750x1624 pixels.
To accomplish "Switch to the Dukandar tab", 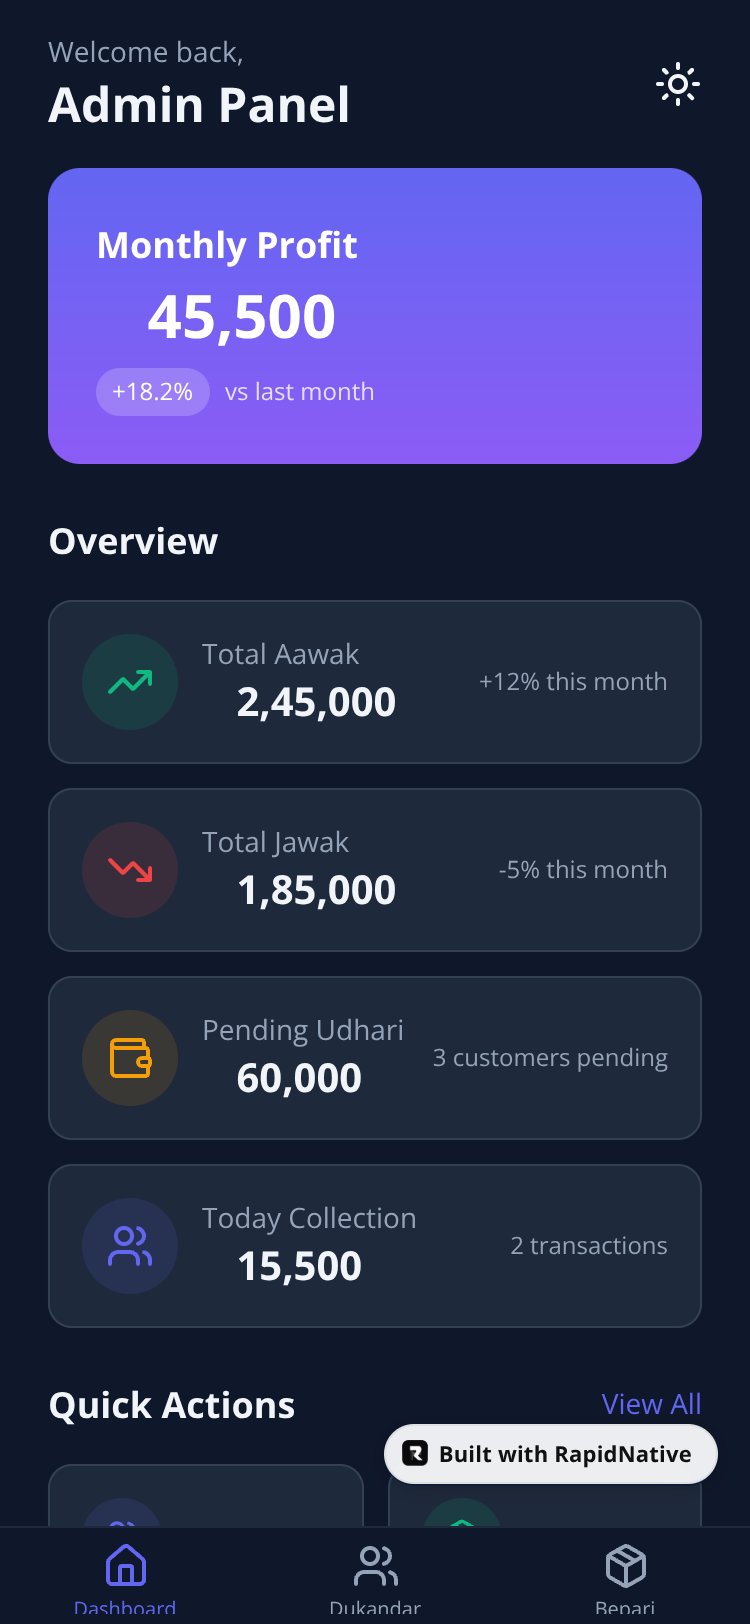I will pyautogui.click(x=375, y=1577).
